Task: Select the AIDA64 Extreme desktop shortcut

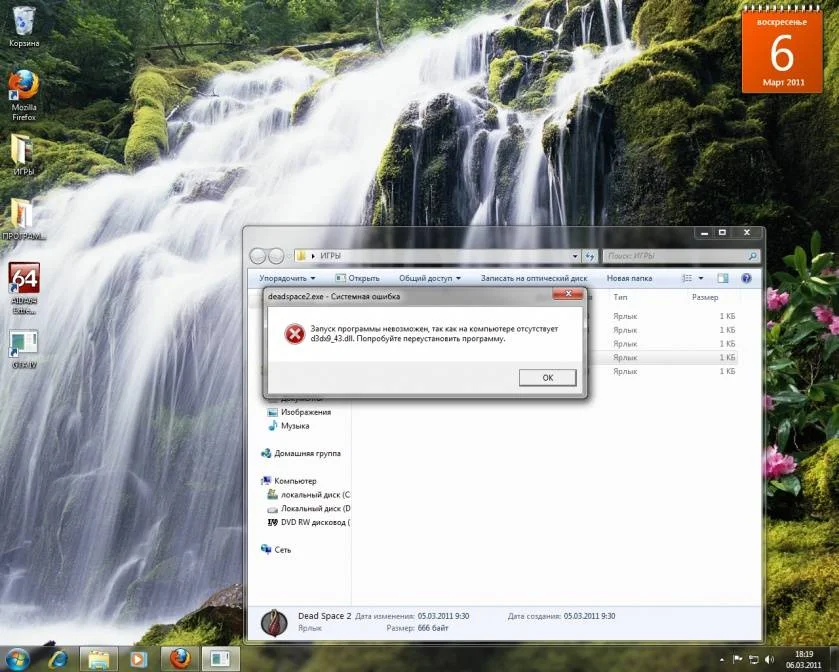Action: 24,288
